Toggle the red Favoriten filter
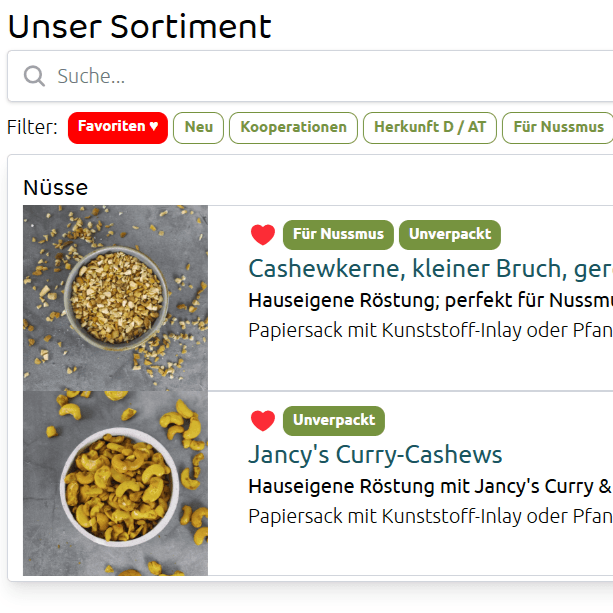This screenshot has width=613, height=613. (118, 127)
